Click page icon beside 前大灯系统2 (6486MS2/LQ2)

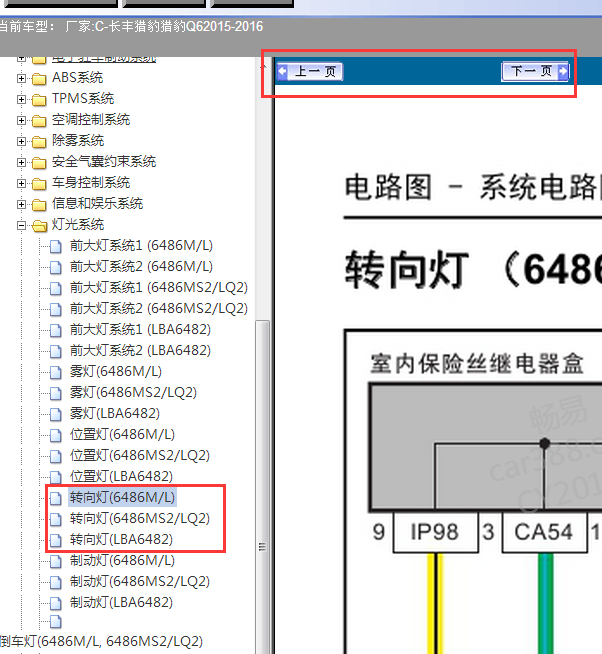coord(55,309)
